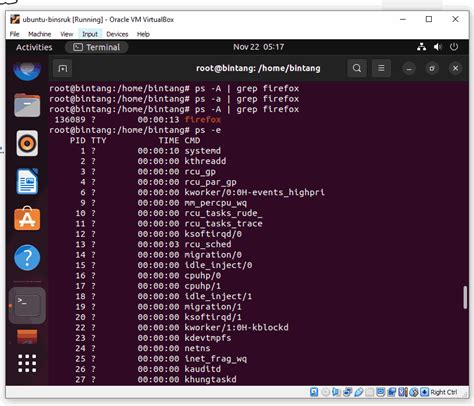Maximize the terminal window
This screenshot has height=406, width=474.
(432, 69)
